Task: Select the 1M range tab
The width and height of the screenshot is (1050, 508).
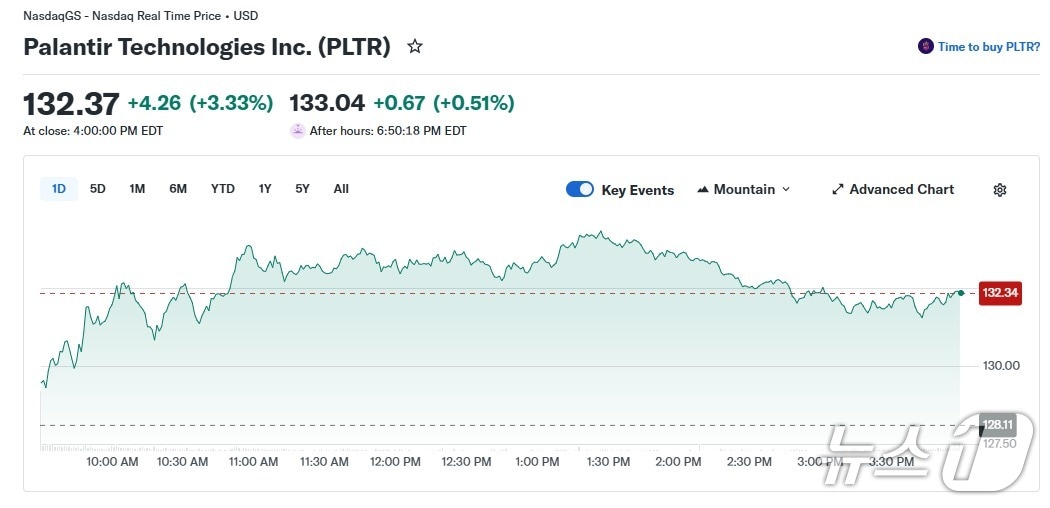Action: (137, 189)
